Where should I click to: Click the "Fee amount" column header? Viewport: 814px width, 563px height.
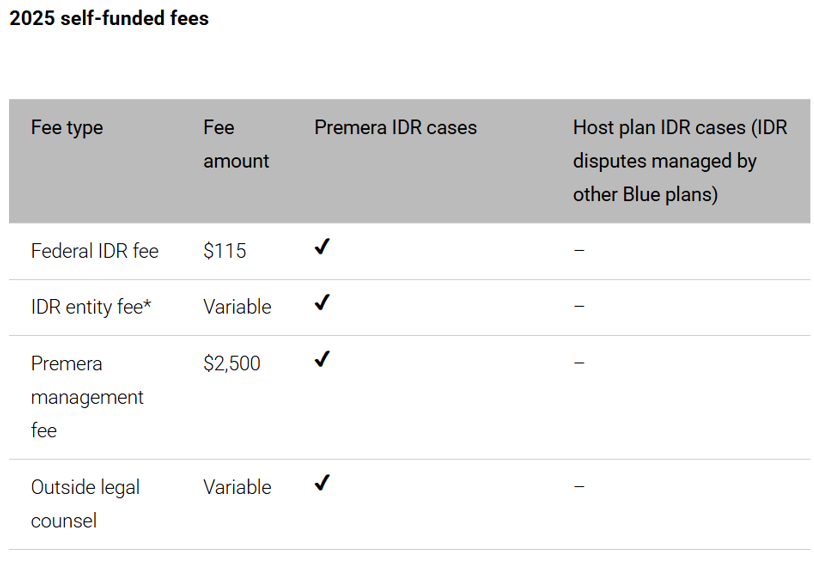coord(236,144)
